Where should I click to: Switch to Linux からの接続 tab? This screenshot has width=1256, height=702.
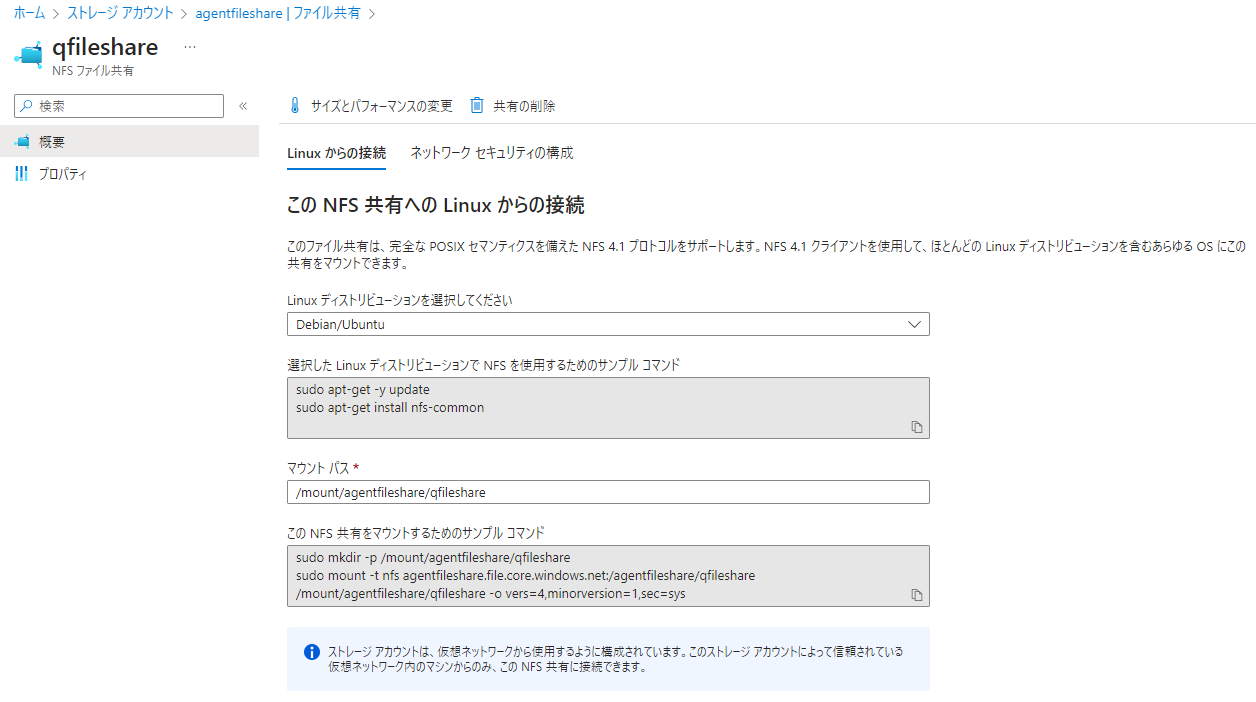336,153
